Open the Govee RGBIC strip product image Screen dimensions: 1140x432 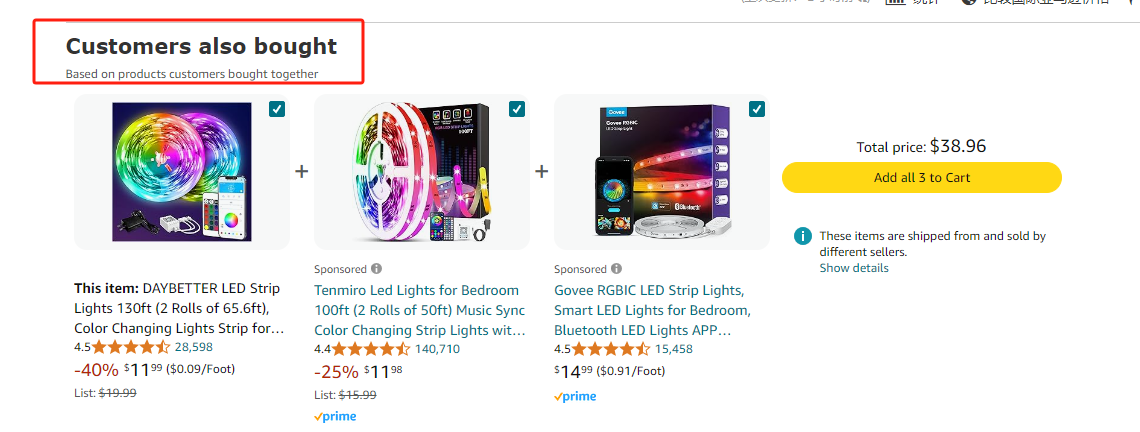662,172
